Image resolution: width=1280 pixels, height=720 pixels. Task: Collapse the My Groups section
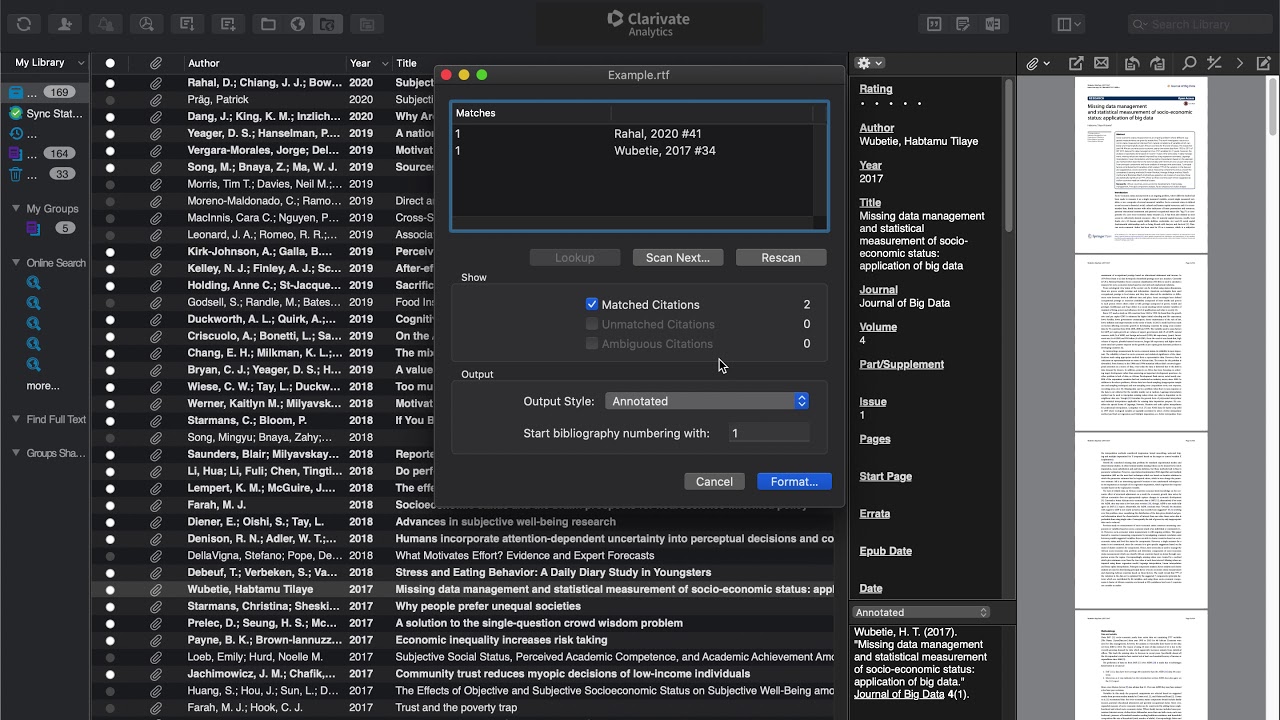tap(15, 208)
